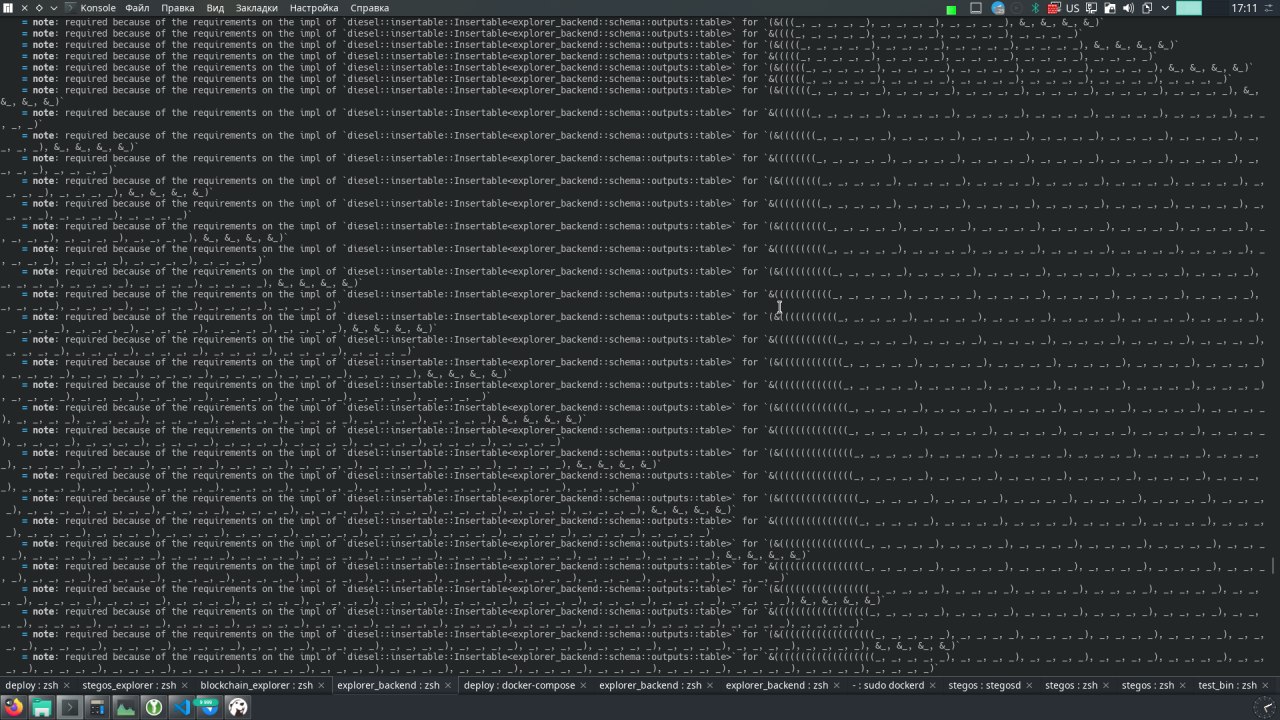Open the clipboard tray icon
This screenshot has width=1280, height=720.
coord(1147,8)
